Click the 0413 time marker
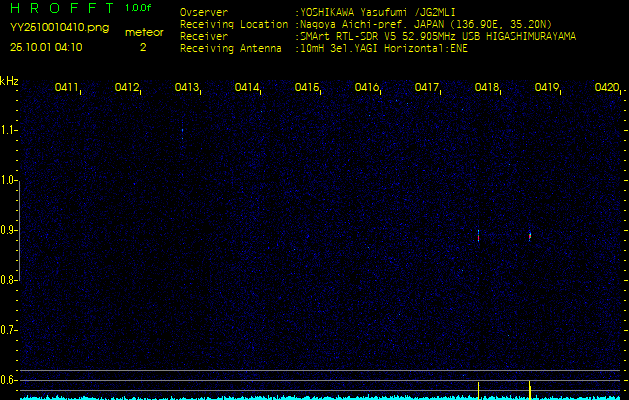Image resolution: width=629 pixels, height=400 pixels. point(187,87)
